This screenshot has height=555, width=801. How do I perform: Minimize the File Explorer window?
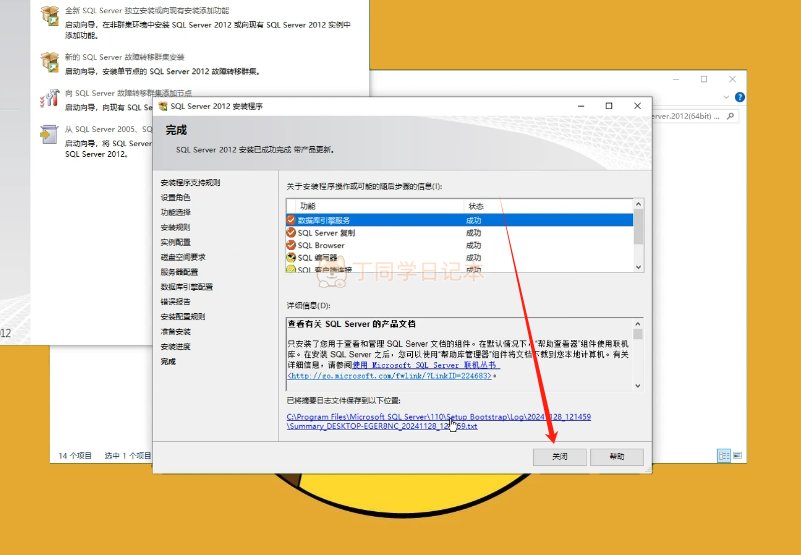676,79
